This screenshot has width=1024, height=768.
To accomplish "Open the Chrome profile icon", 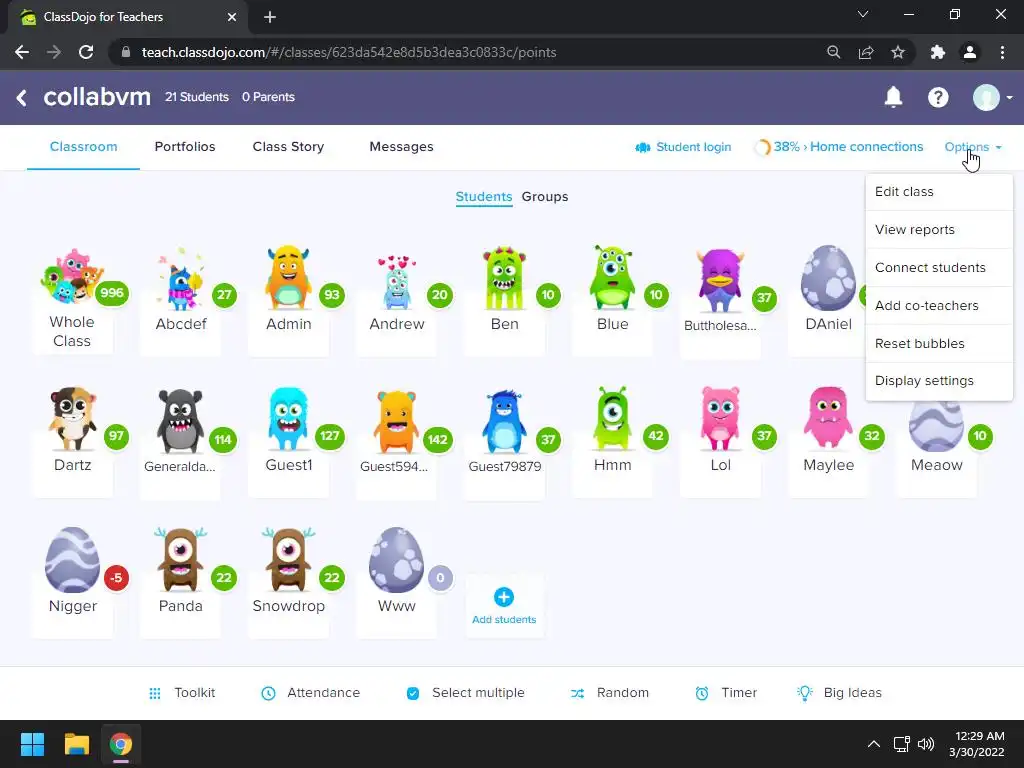I will 970,52.
